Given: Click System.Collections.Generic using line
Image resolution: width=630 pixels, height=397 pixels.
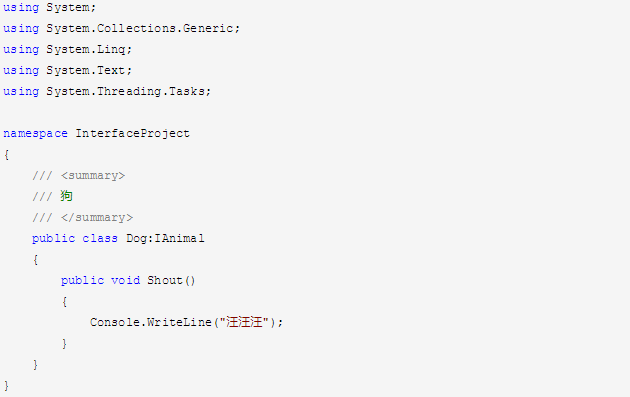Looking at the screenshot, I should [121, 29].
